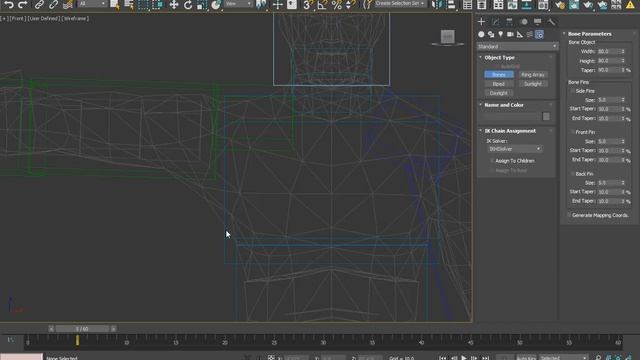Switch to the Hierarchy command panel tab

click(x=509, y=22)
